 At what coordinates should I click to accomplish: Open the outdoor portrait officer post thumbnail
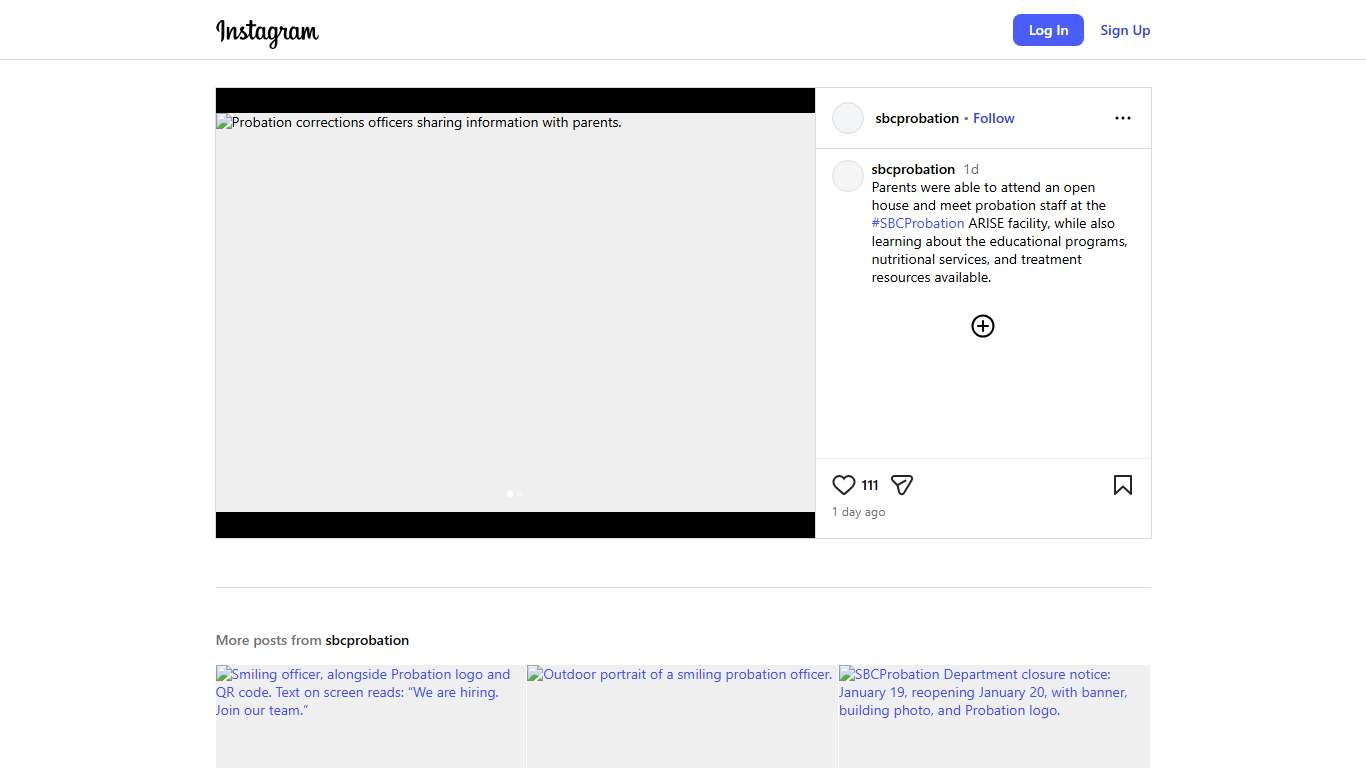click(681, 716)
